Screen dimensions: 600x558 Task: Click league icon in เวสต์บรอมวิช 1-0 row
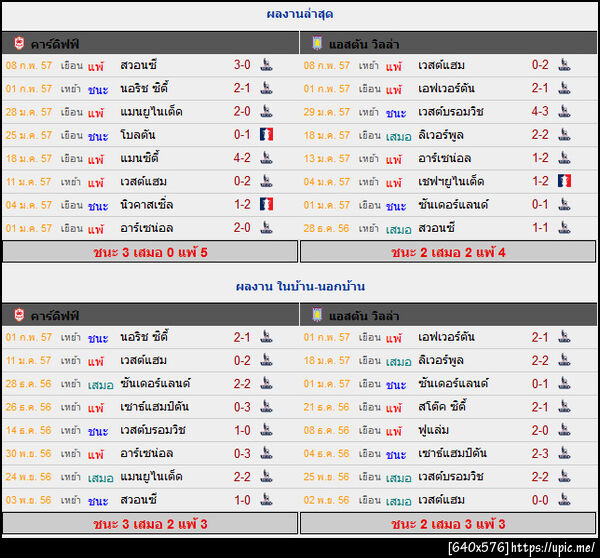tap(266, 430)
